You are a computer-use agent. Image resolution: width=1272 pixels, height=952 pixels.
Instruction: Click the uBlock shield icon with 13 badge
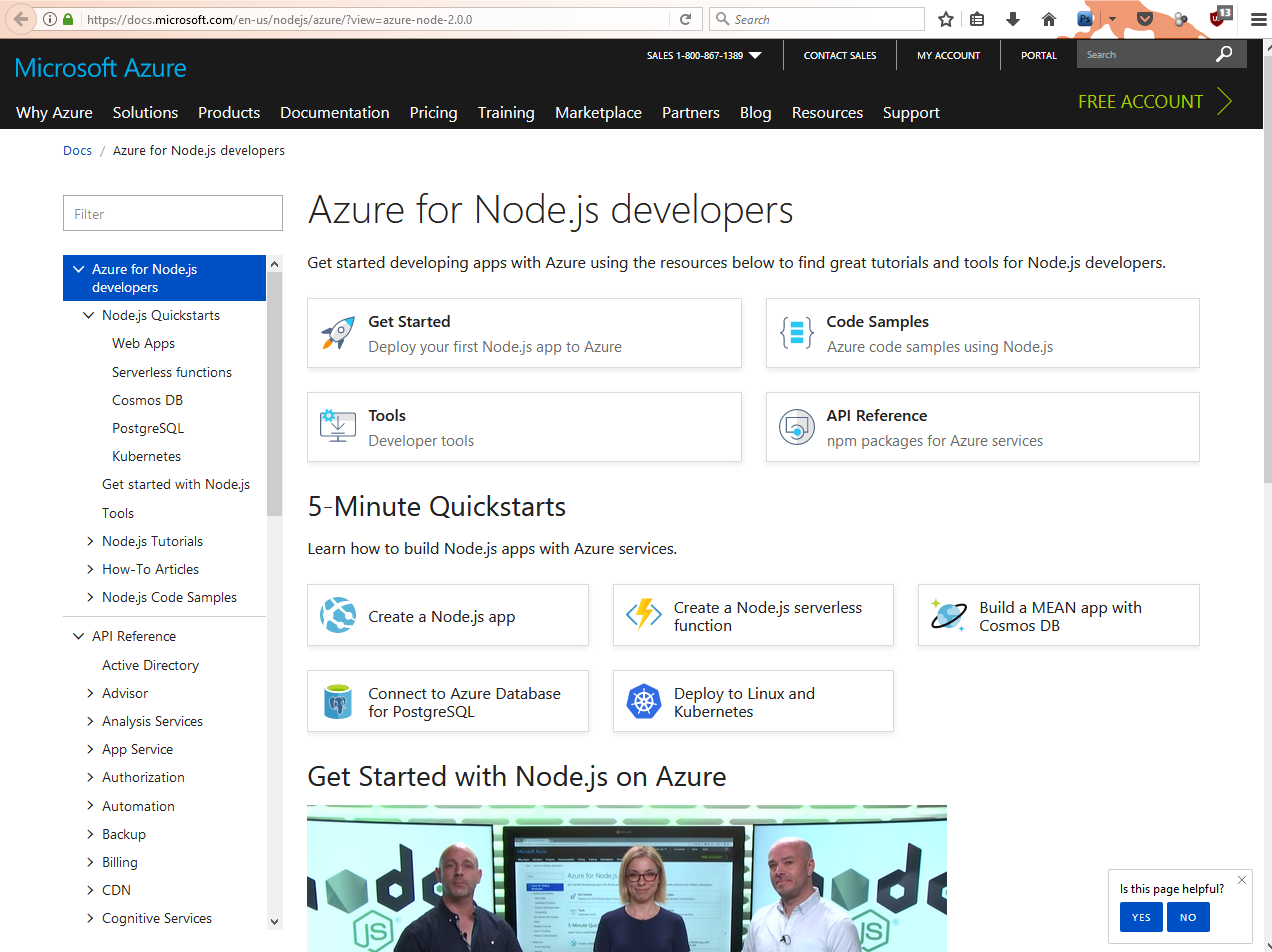pyautogui.click(x=1219, y=17)
